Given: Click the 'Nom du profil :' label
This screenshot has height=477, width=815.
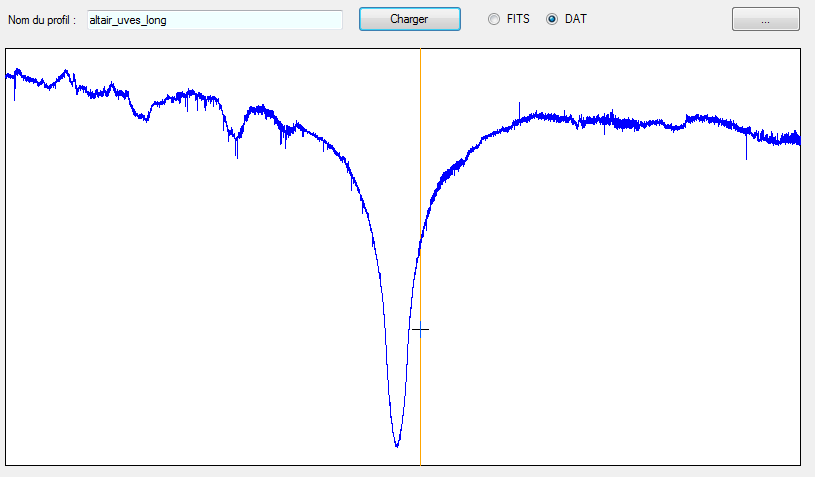Looking at the screenshot, I should pyautogui.click(x=42, y=20).
